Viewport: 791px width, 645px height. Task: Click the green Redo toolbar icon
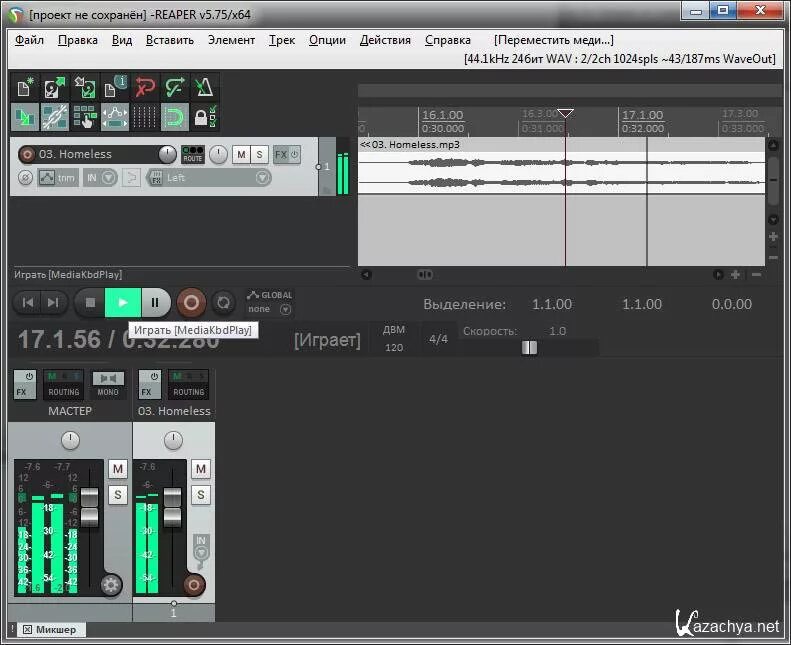click(175, 88)
